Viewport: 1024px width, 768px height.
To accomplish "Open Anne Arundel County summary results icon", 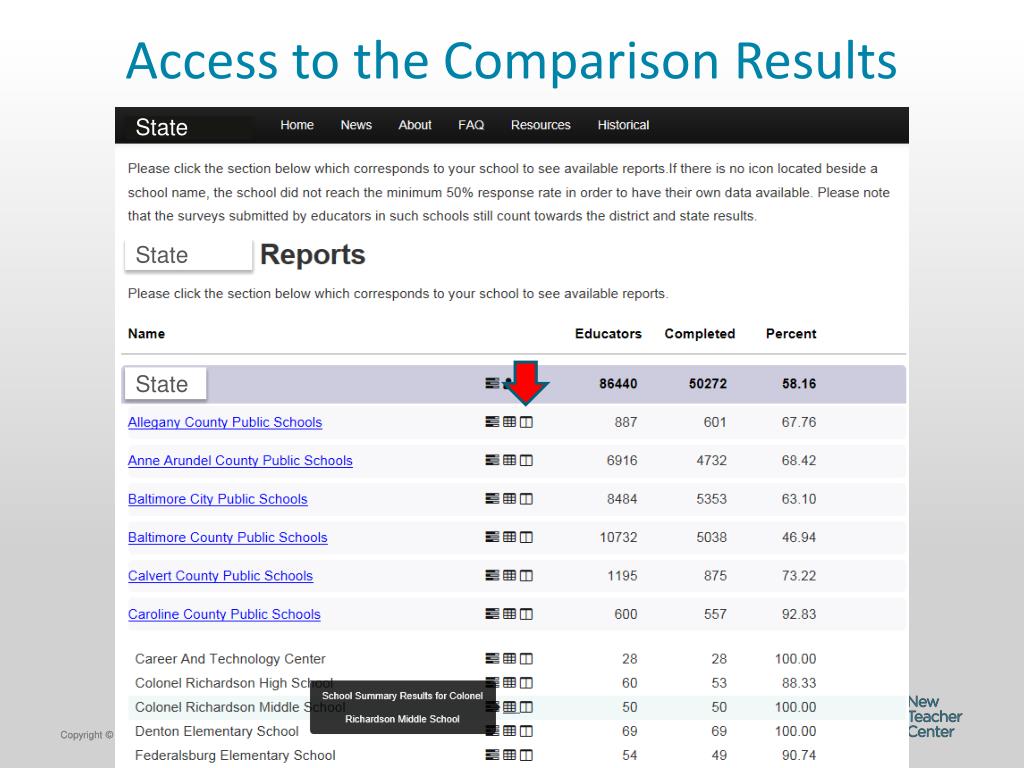I will point(492,460).
